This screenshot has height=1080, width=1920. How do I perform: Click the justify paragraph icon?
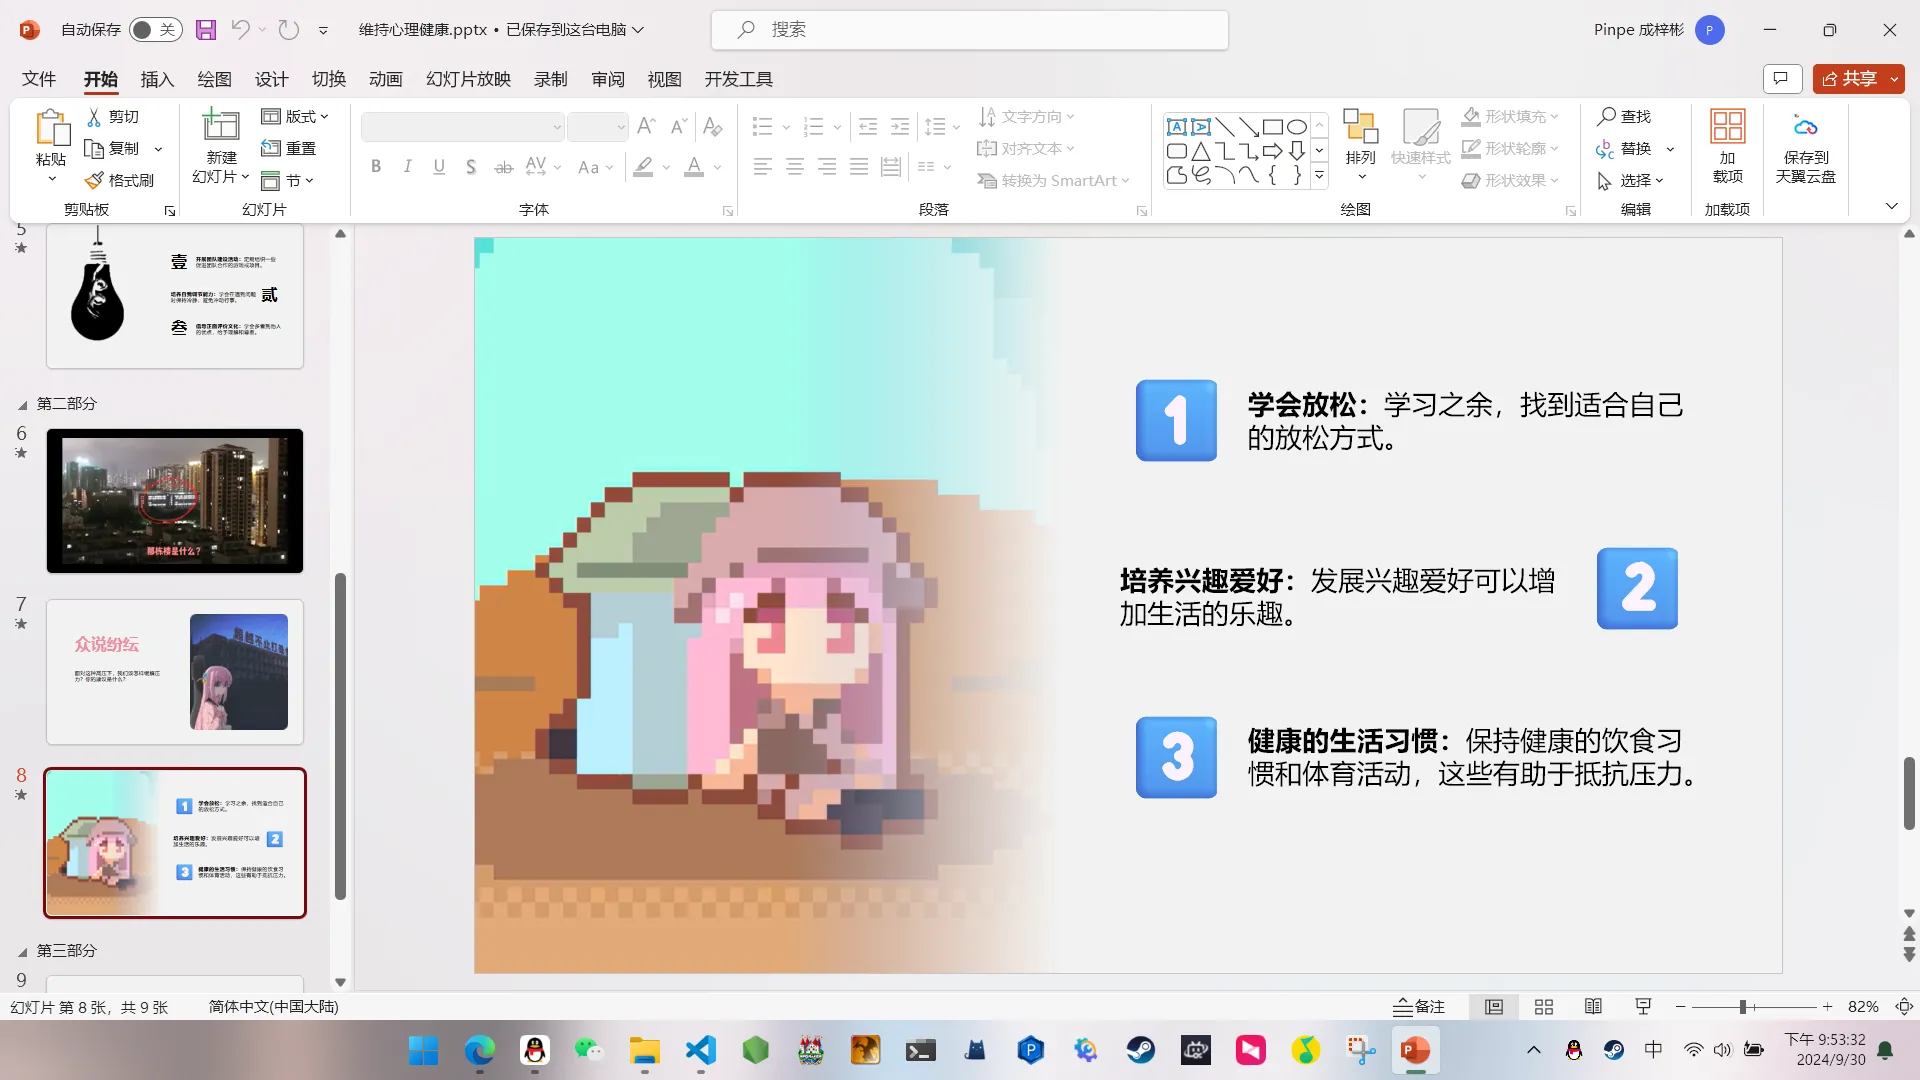tap(859, 167)
